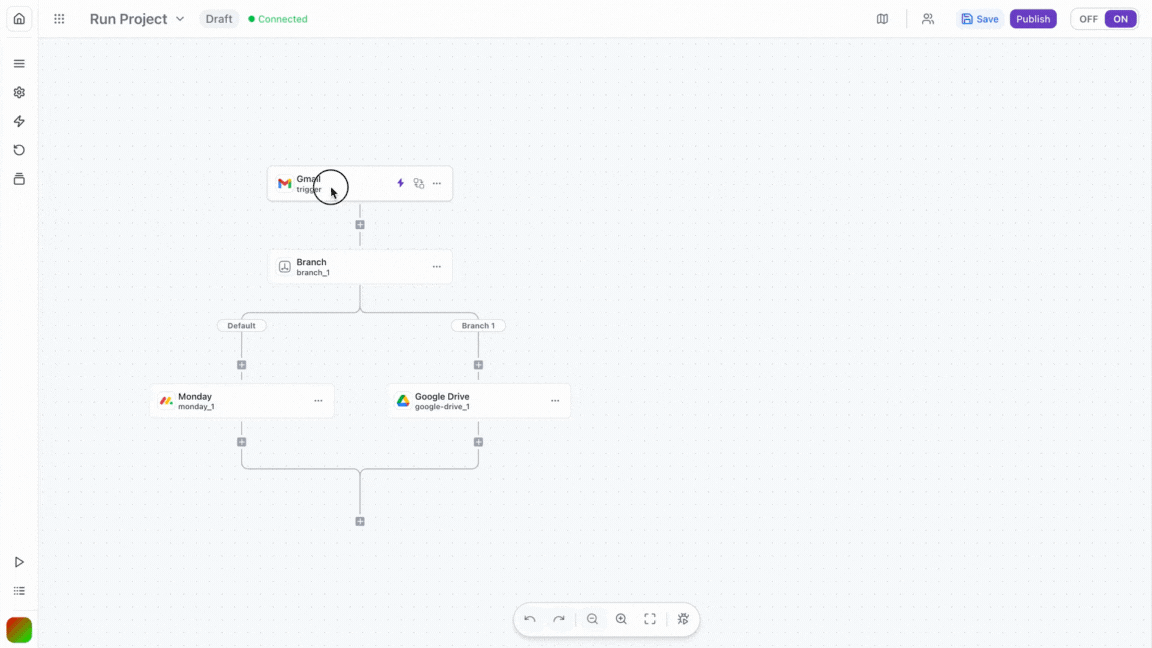This screenshot has height=648, width=1152.
Task: Open the run history icon in sidebar
Action: coord(19,150)
